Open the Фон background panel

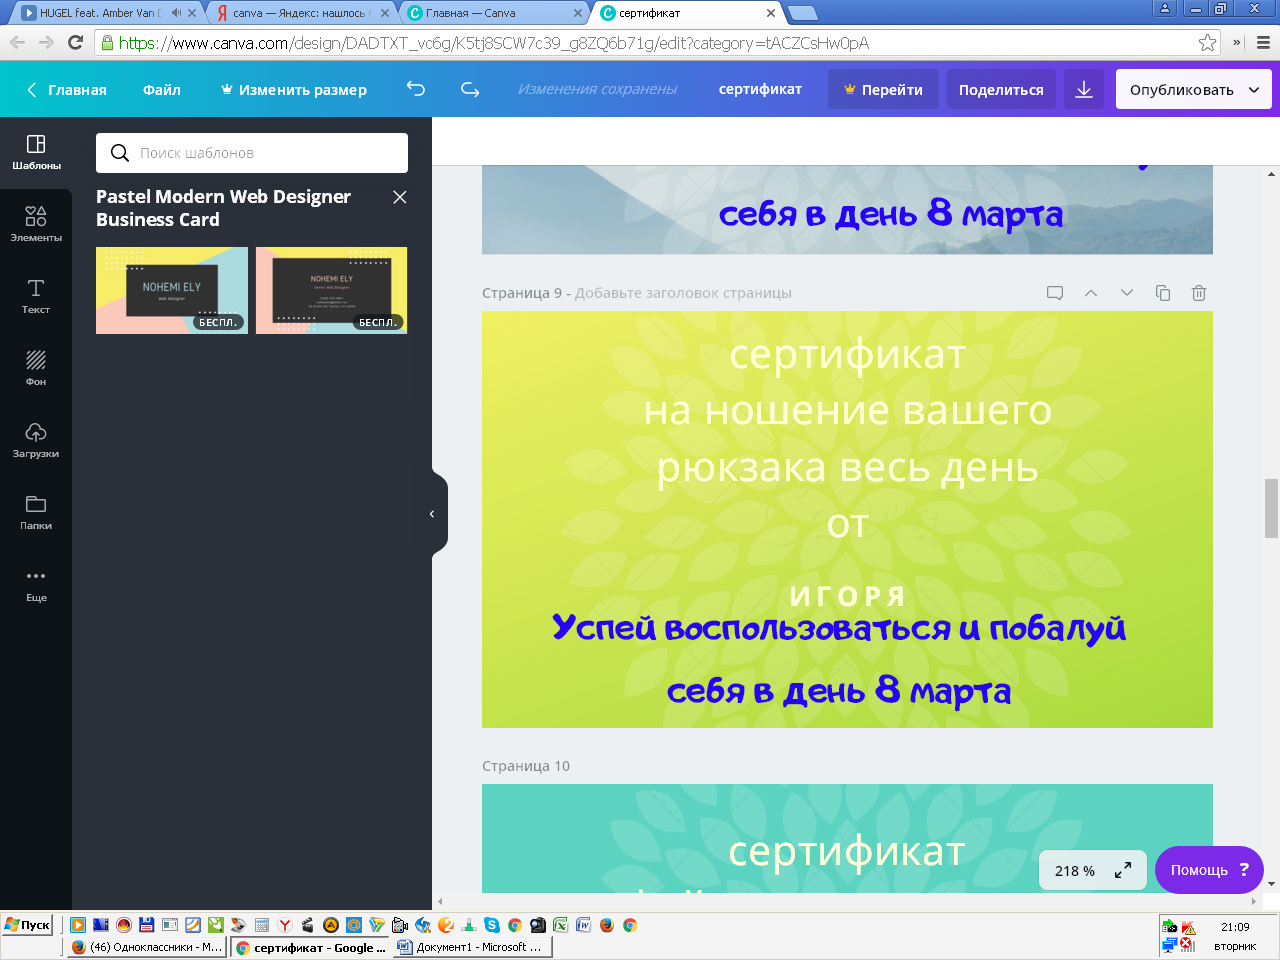click(36, 368)
